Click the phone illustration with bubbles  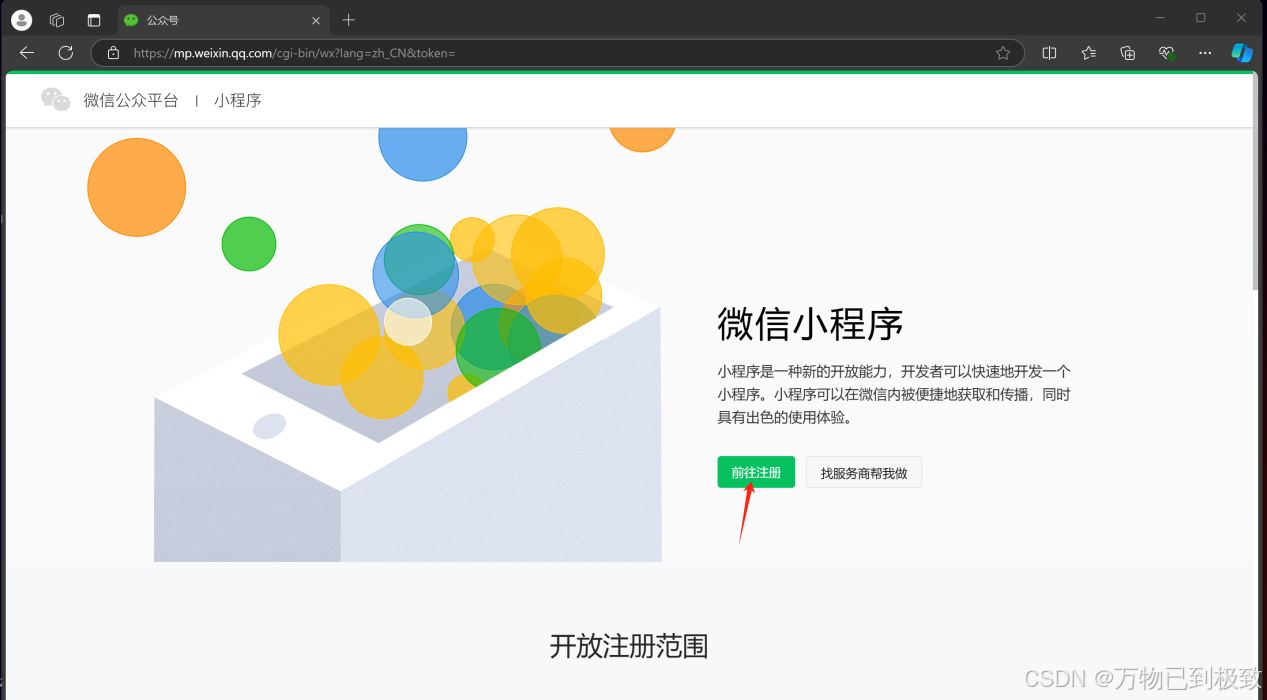coord(408,385)
